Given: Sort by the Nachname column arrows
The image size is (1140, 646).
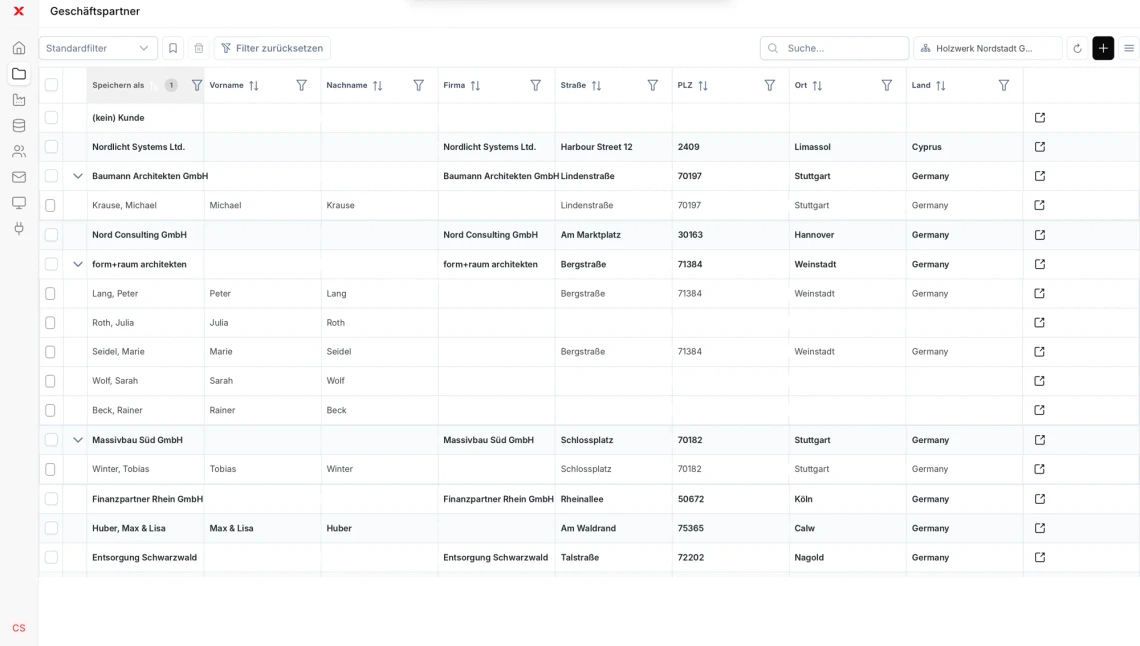Looking at the screenshot, I should coord(378,86).
